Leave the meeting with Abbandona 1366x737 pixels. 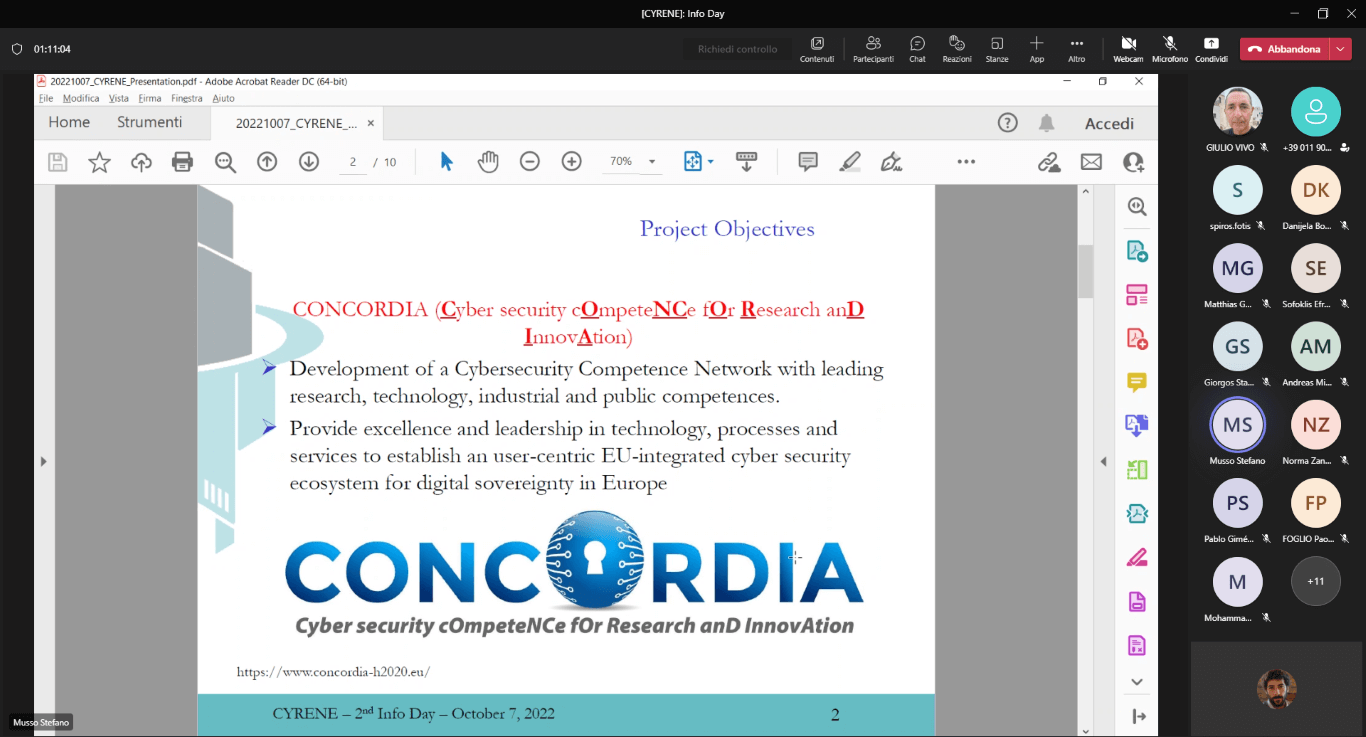pos(1285,49)
